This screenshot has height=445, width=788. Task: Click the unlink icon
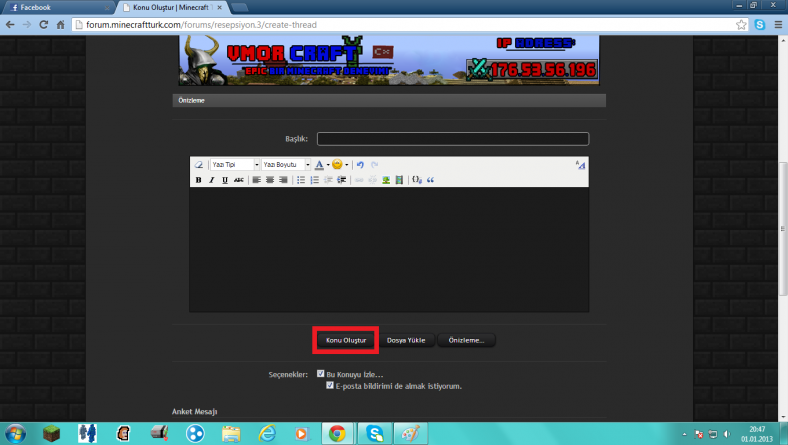point(372,180)
